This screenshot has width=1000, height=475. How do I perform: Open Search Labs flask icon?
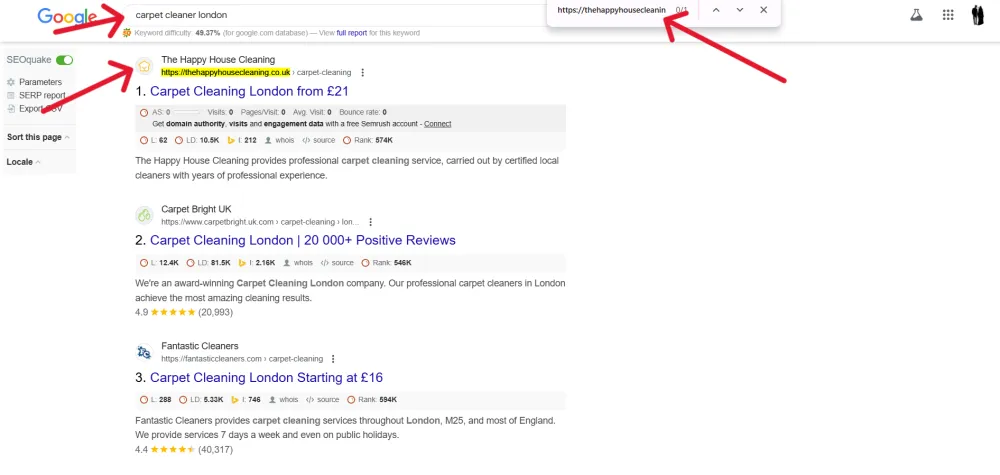click(x=916, y=15)
